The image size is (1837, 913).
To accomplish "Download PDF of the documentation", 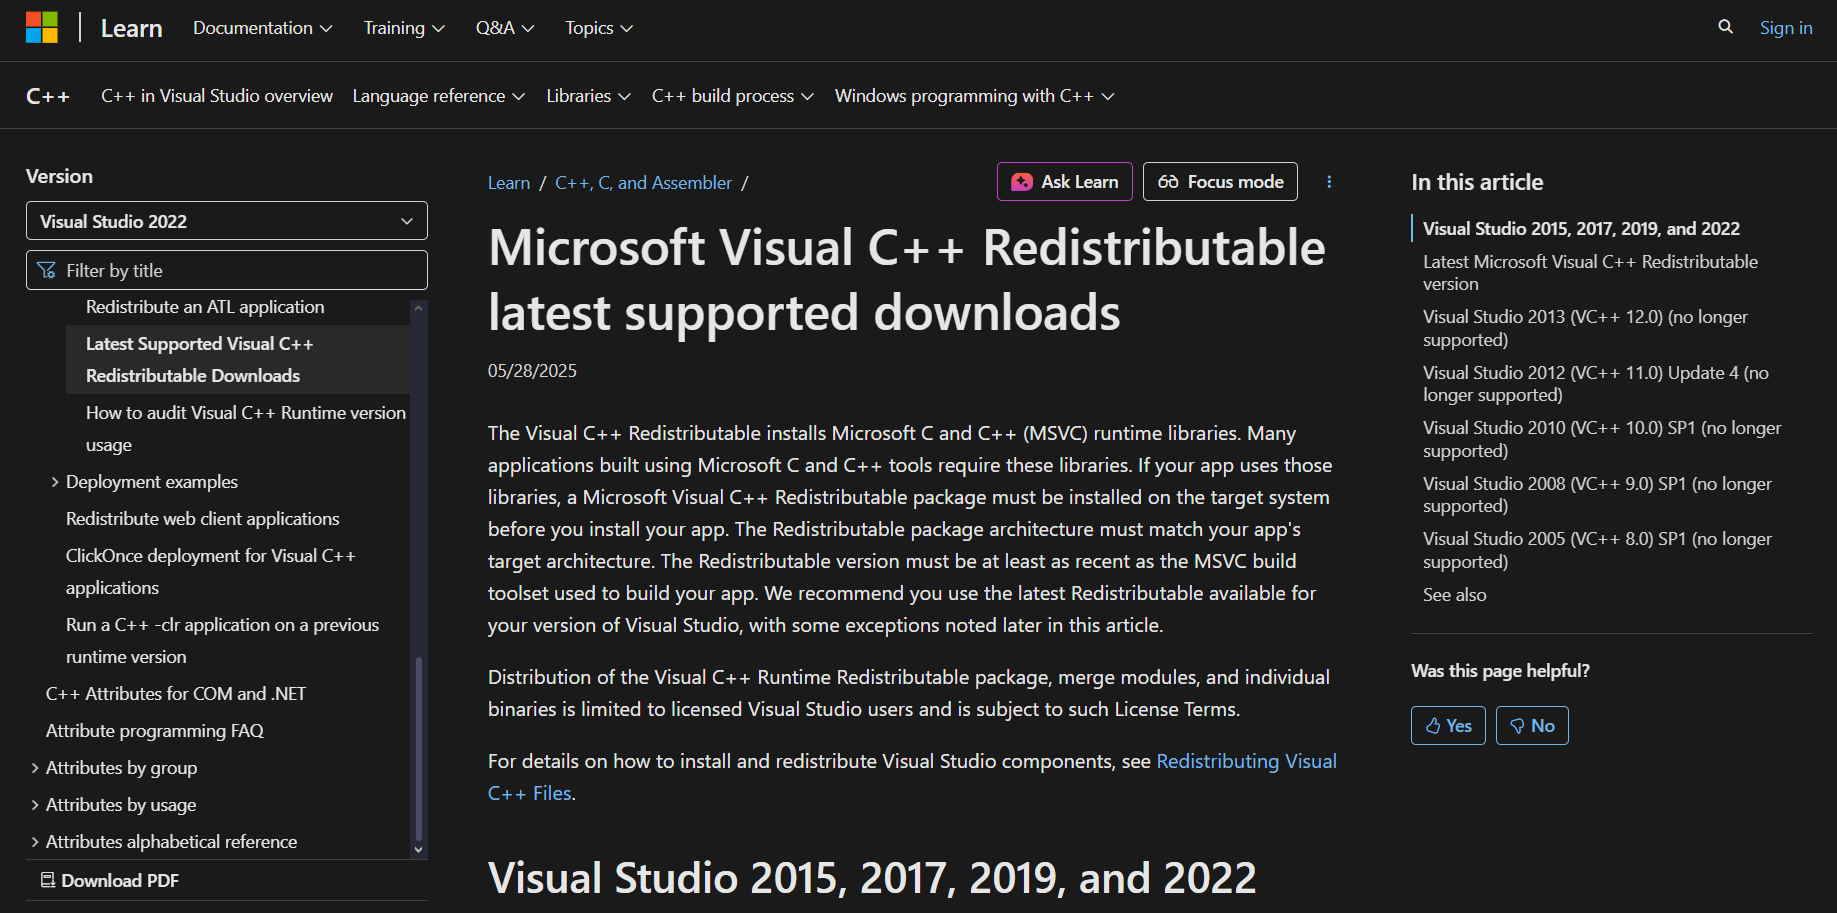I will pyautogui.click(x=110, y=881).
